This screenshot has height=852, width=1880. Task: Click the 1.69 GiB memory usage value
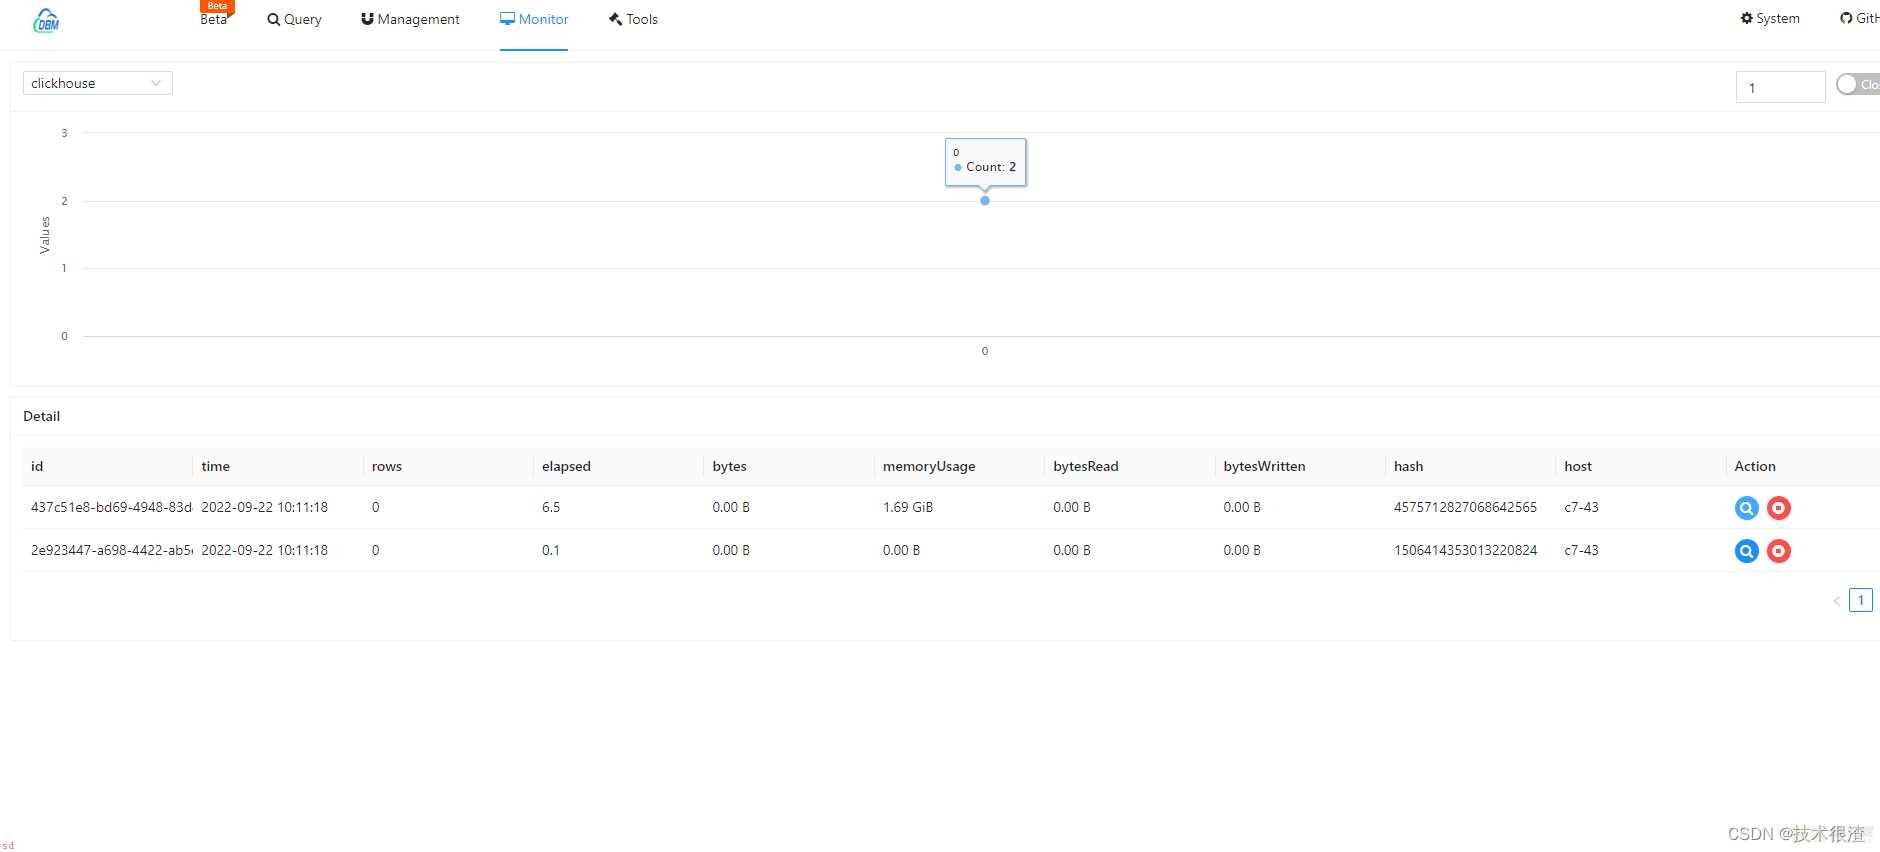(908, 507)
